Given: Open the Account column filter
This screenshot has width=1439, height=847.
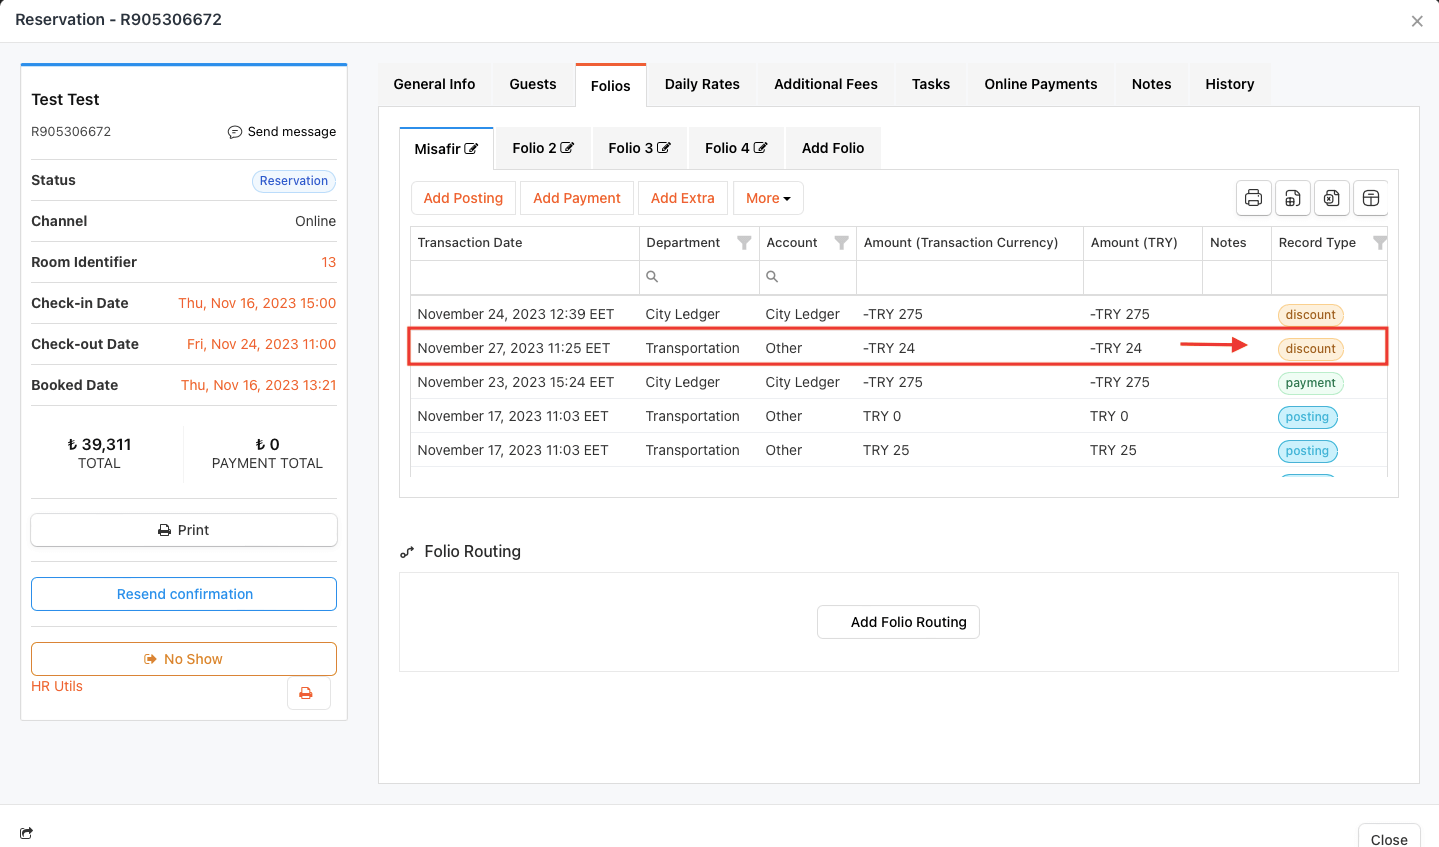Looking at the screenshot, I should click(841, 243).
